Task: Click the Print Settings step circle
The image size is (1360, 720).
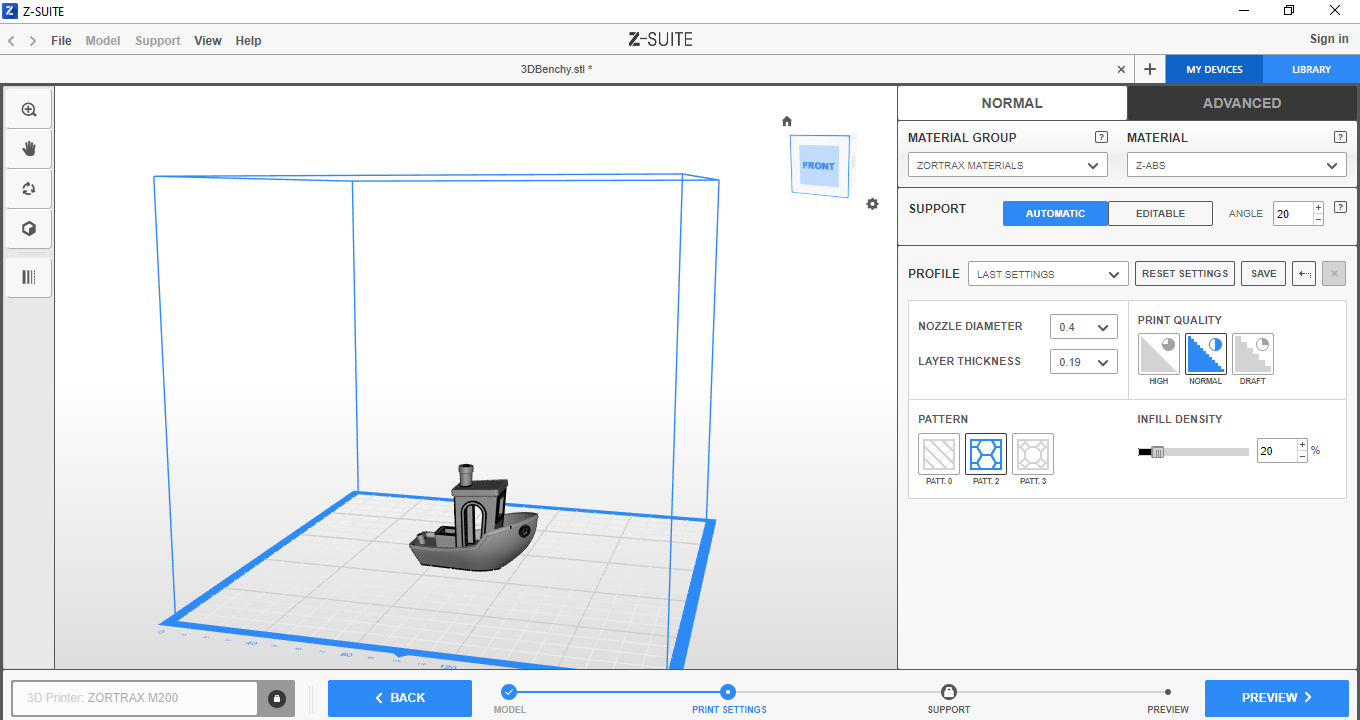Action: click(728, 691)
